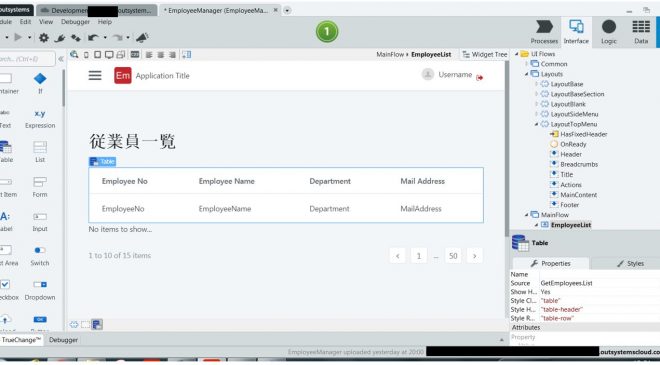This screenshot has width=660, height=365.
Task: Expand the Common UI flow folder
Action: click(x=526, y=64)
